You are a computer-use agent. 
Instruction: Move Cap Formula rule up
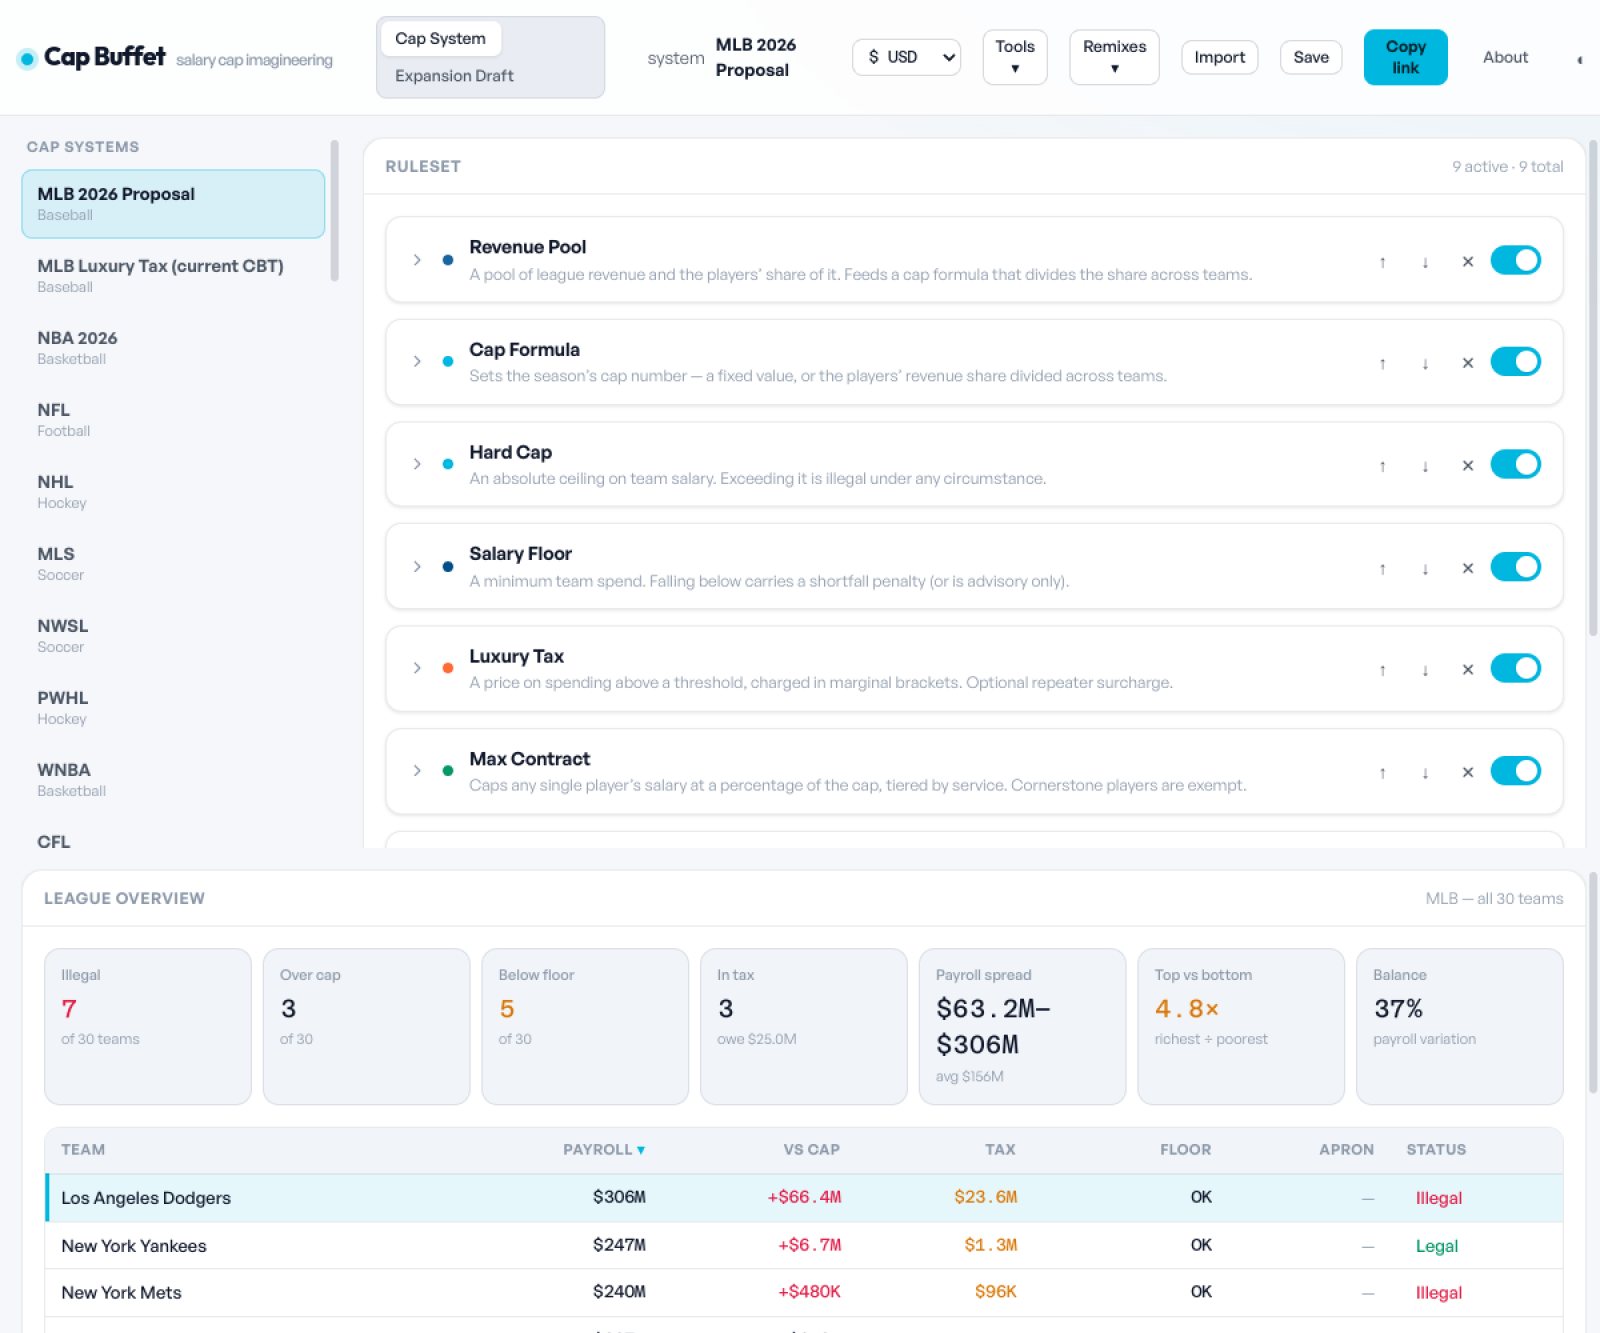[x=1382, y=364]
